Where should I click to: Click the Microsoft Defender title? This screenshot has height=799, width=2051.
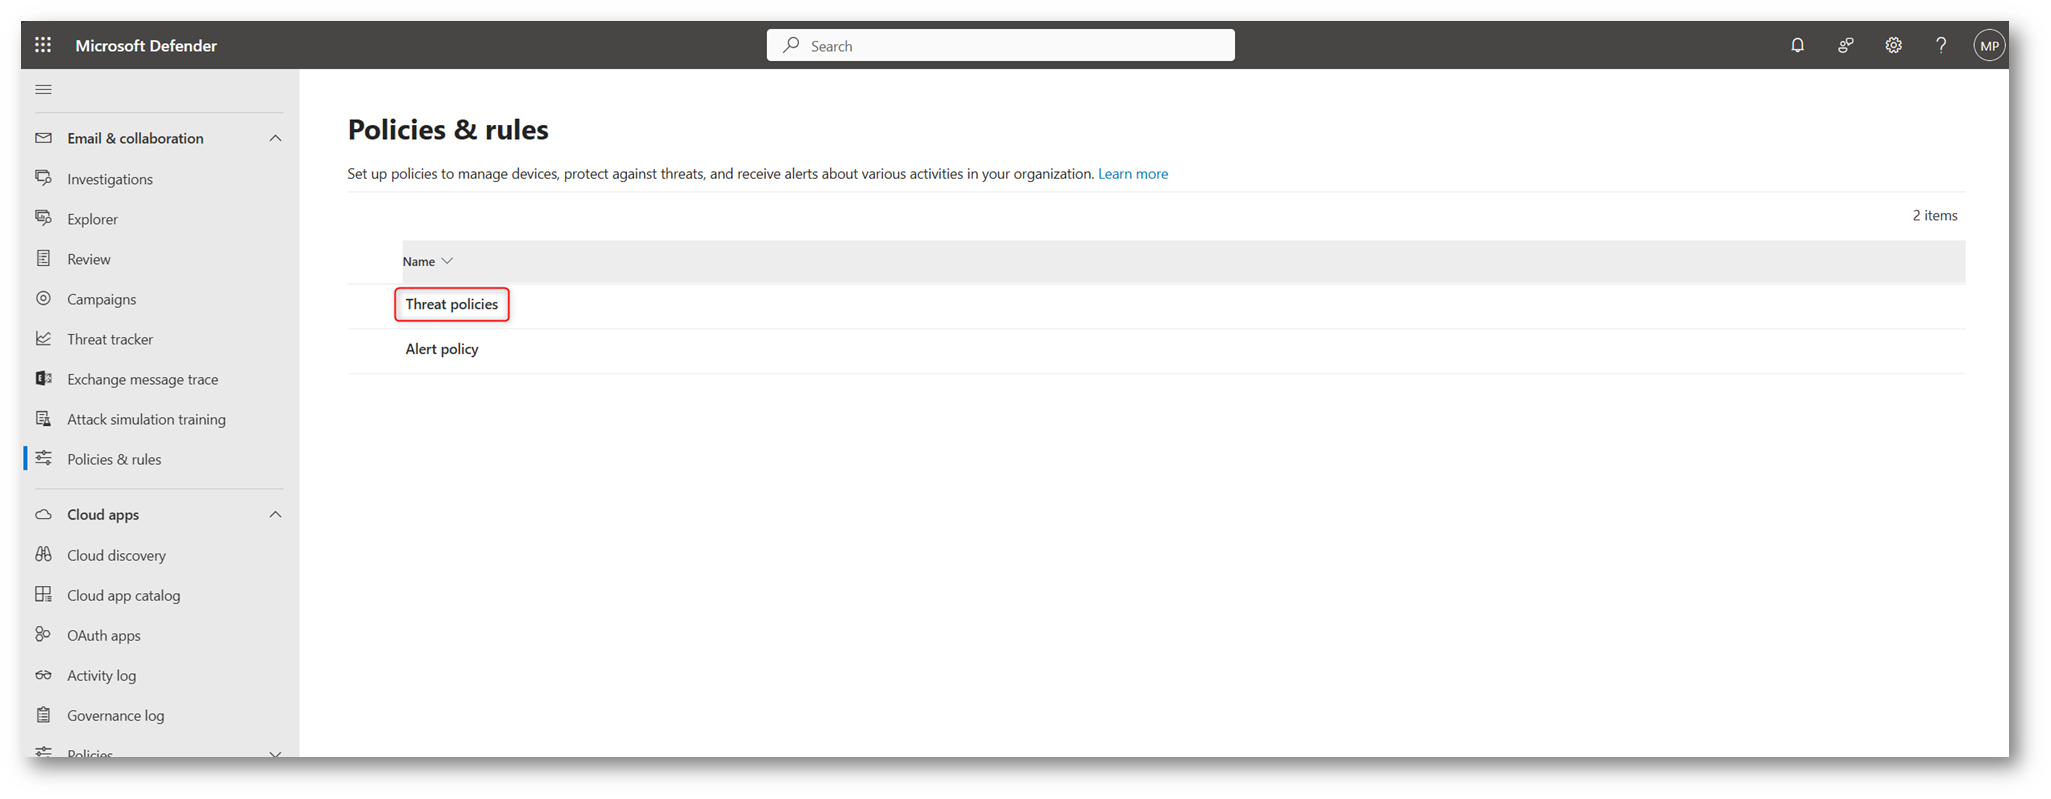click(146, 45)
